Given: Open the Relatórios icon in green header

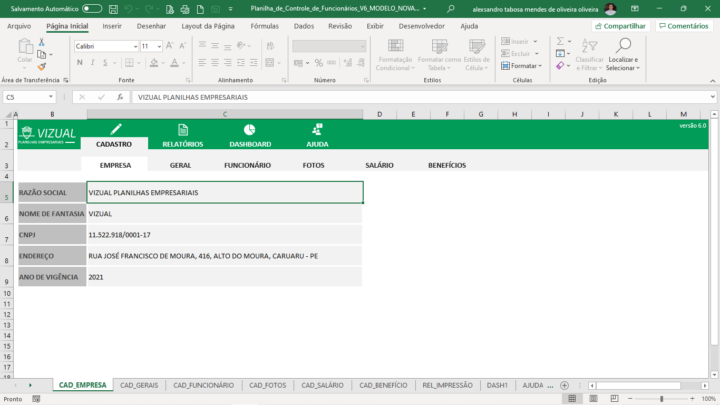Looking at the screenshot, I should click(x=182, y=130).
